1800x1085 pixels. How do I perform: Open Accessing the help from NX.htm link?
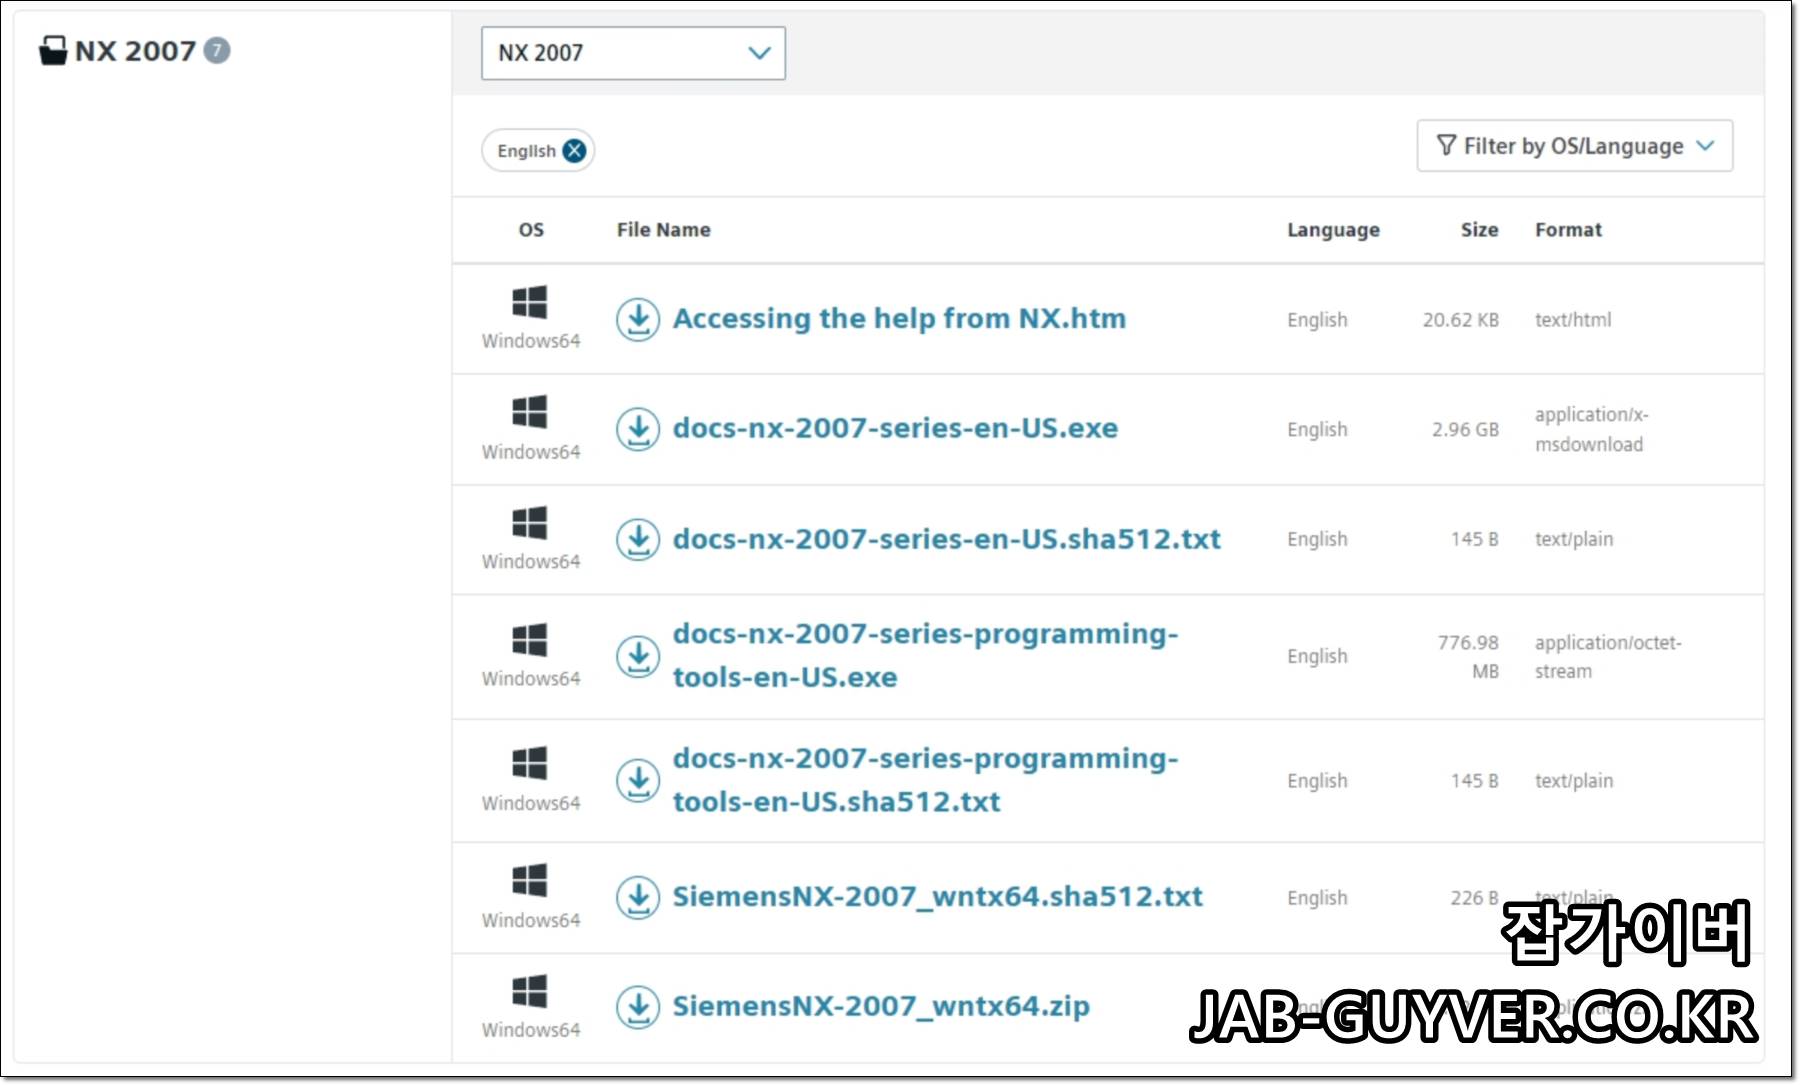899,319
